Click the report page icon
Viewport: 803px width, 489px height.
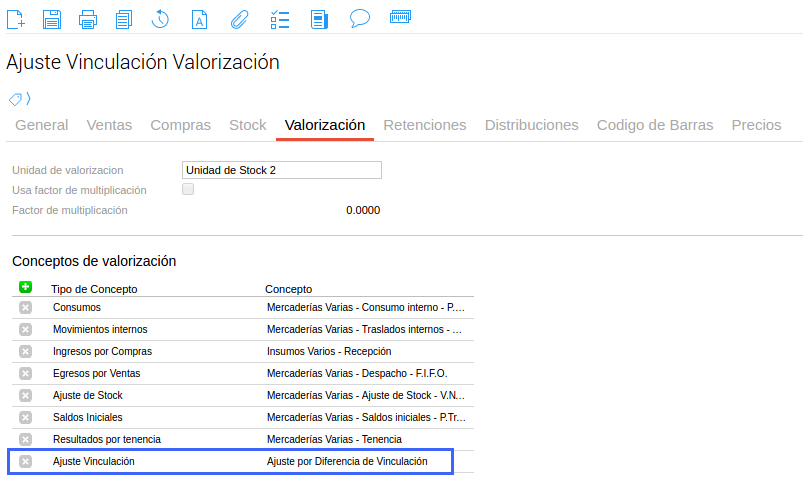(319, 19)
